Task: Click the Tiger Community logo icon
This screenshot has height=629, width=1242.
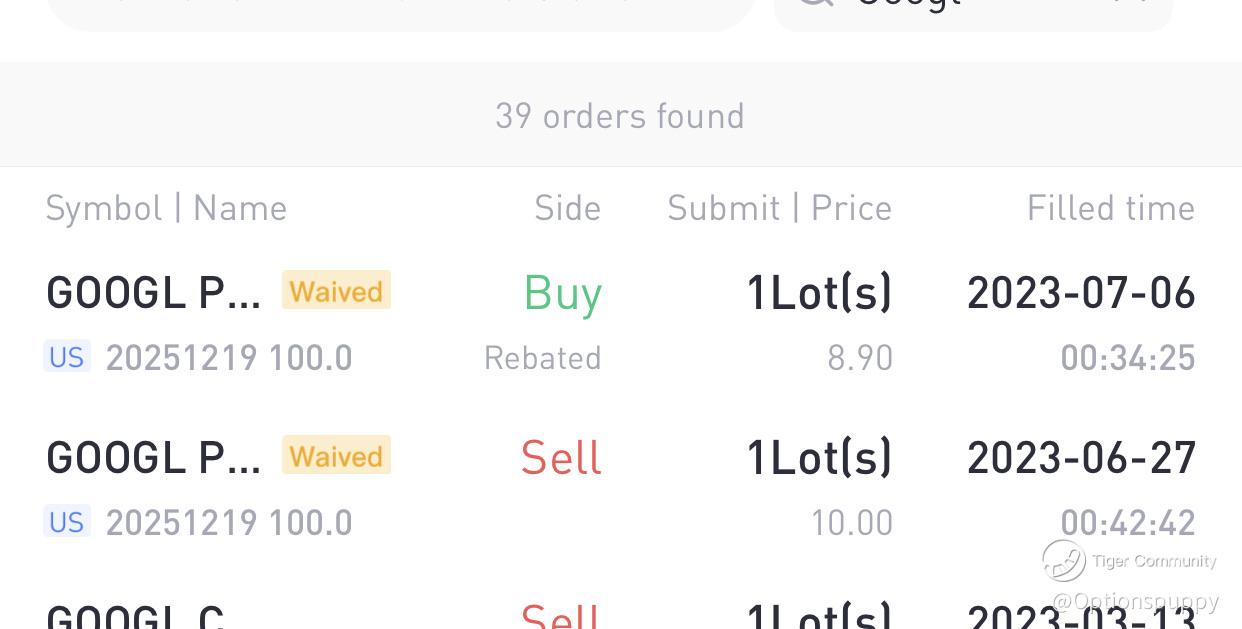Action: [x=1064, y=560]
